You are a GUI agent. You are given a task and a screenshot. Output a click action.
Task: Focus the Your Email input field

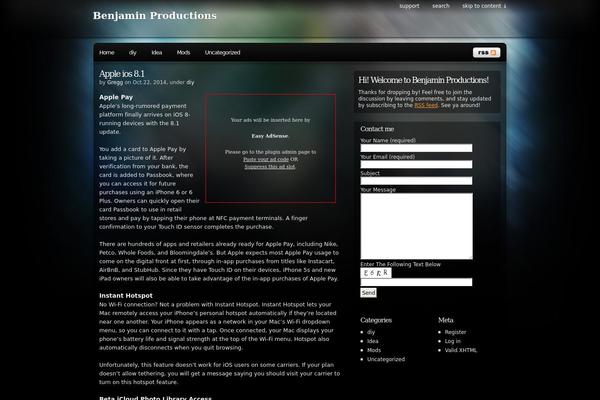[x=416, y=165]
